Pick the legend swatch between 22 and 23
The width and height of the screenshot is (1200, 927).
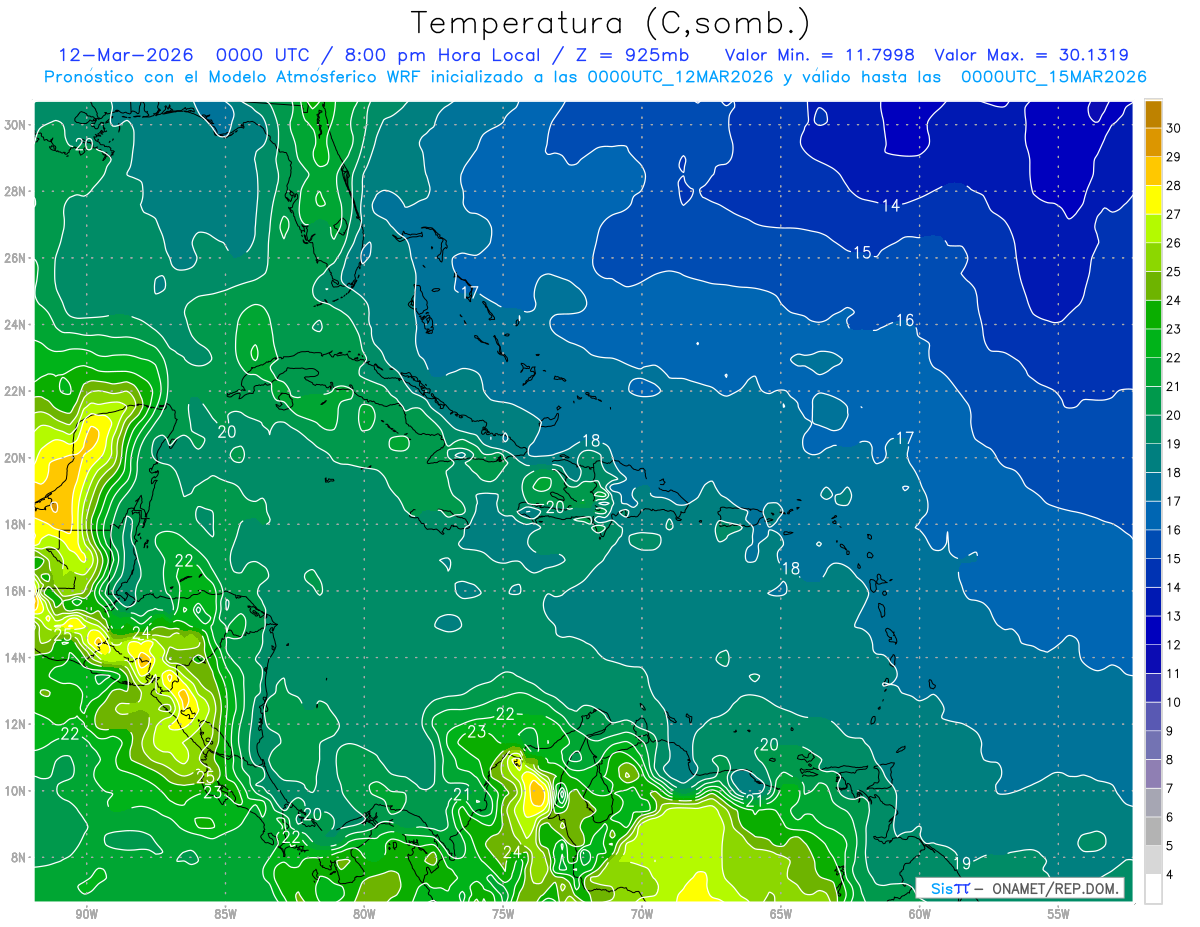click(x=1153, y=344)
